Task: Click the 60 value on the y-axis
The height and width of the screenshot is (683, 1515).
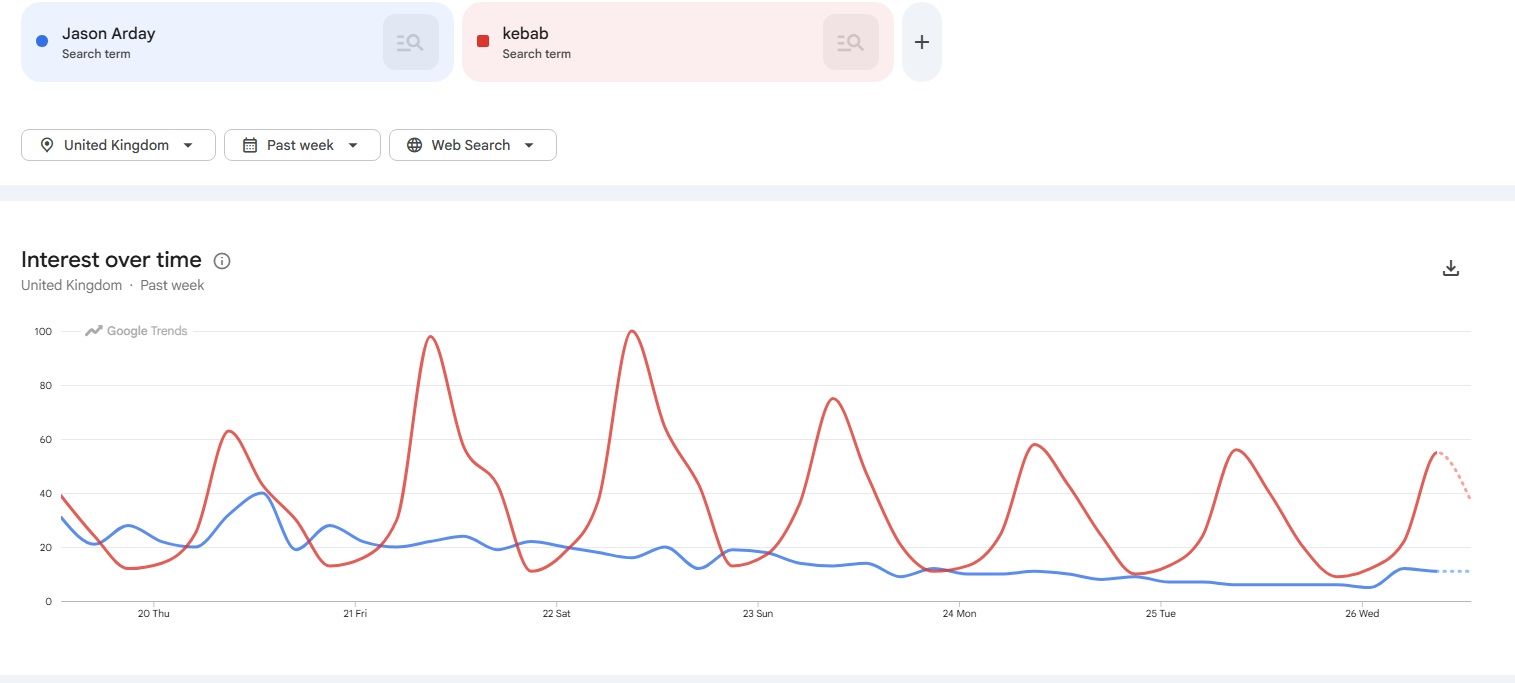Action: [45, 439]
